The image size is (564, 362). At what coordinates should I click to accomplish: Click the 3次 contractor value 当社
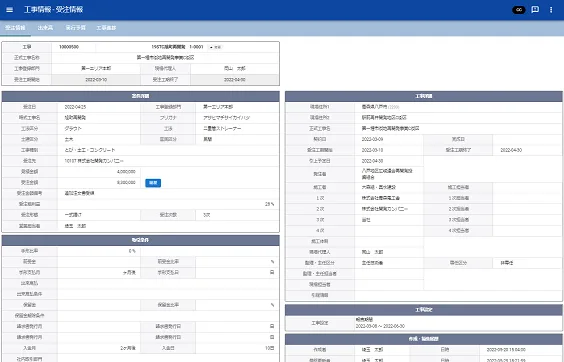pyautogui.click(x=366, y=220)
